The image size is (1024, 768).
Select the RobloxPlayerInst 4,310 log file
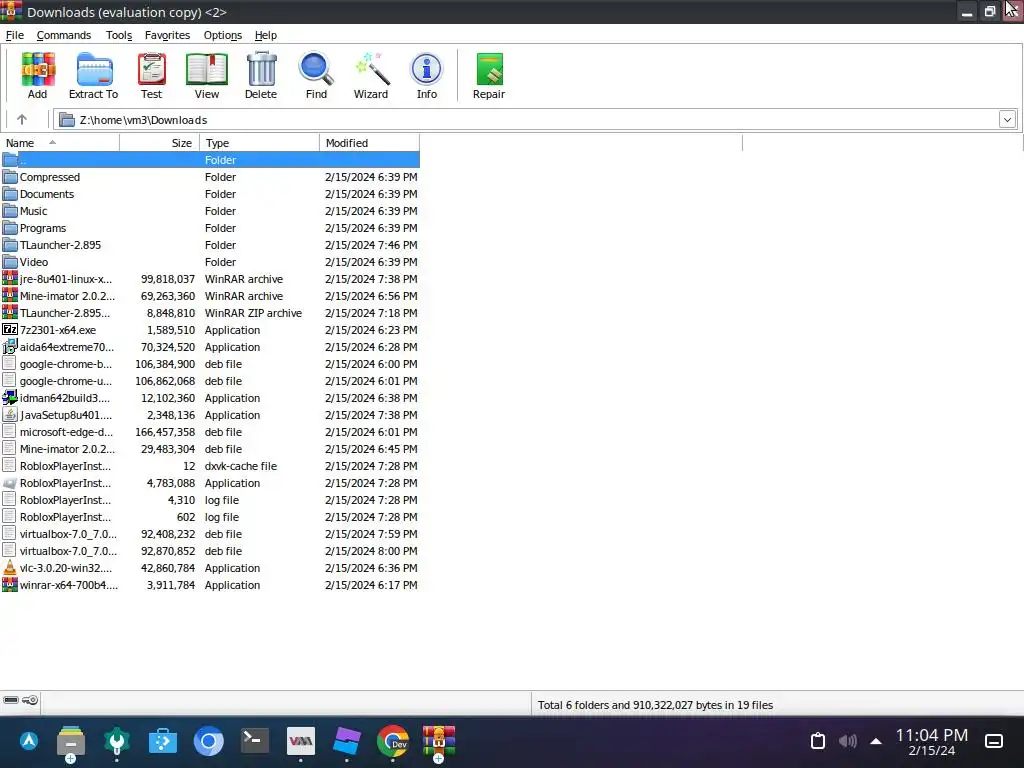tap(210, 500)
